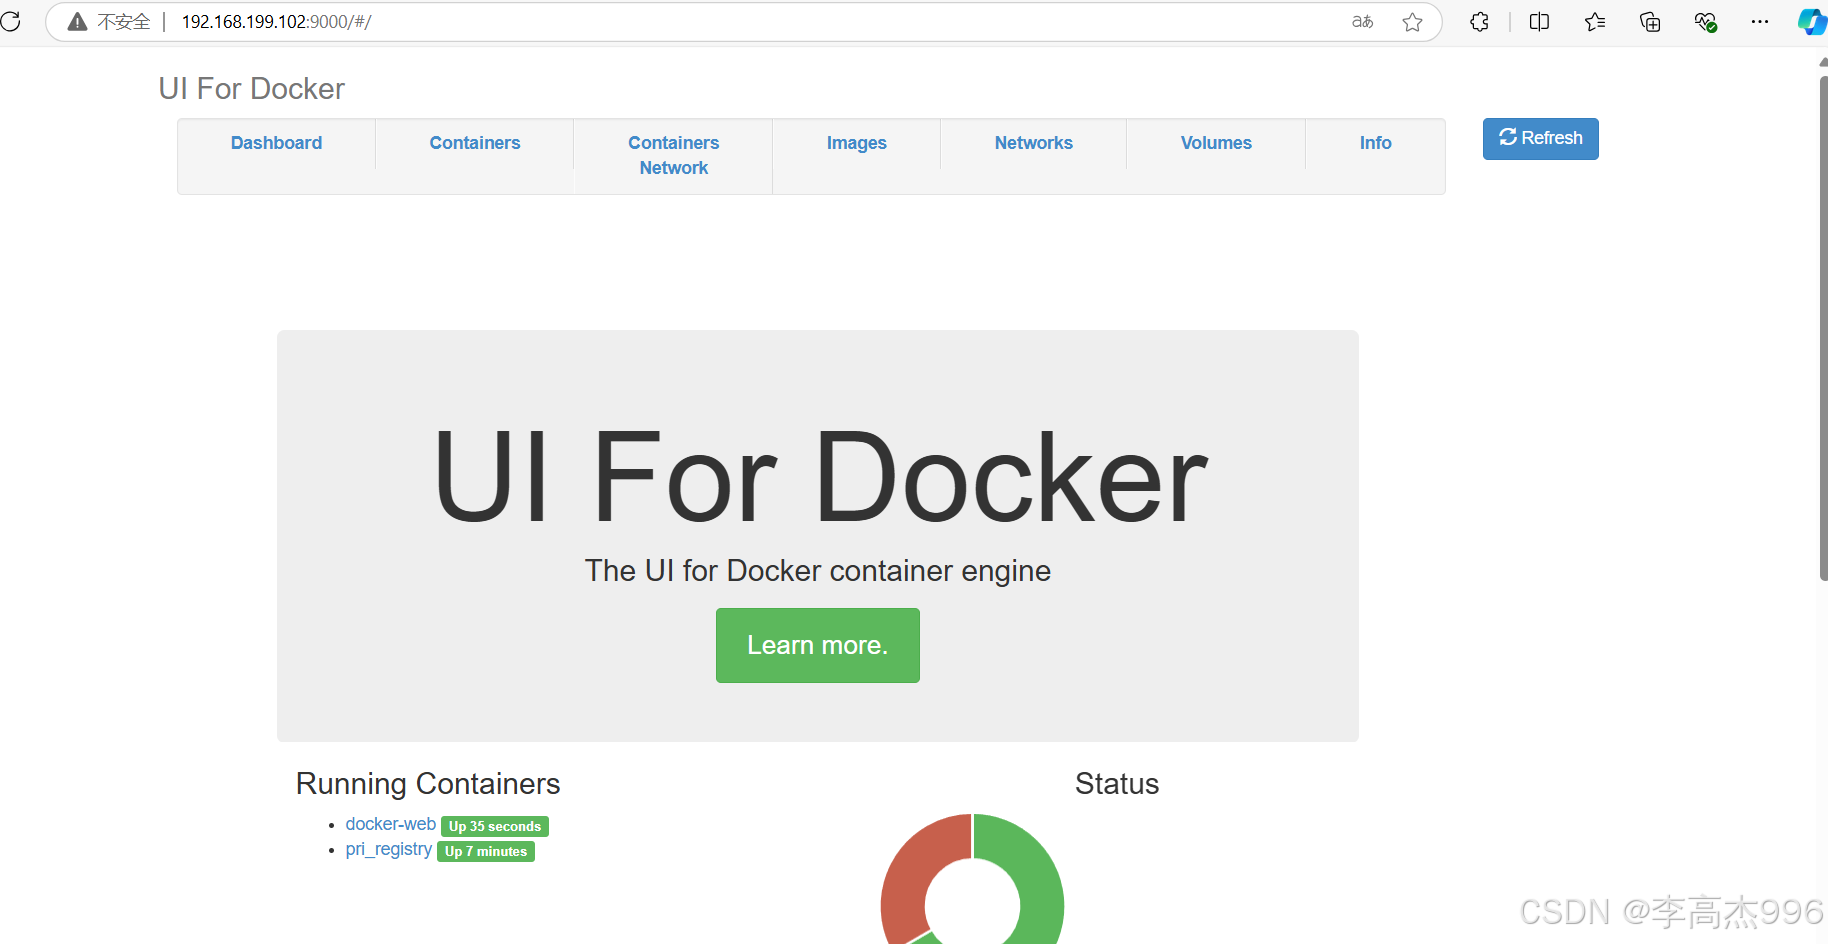The height and width of the screenshot is (944, 1828).
Task: Click the 'Running Containers' heading
Action: [x=428, y=784]
